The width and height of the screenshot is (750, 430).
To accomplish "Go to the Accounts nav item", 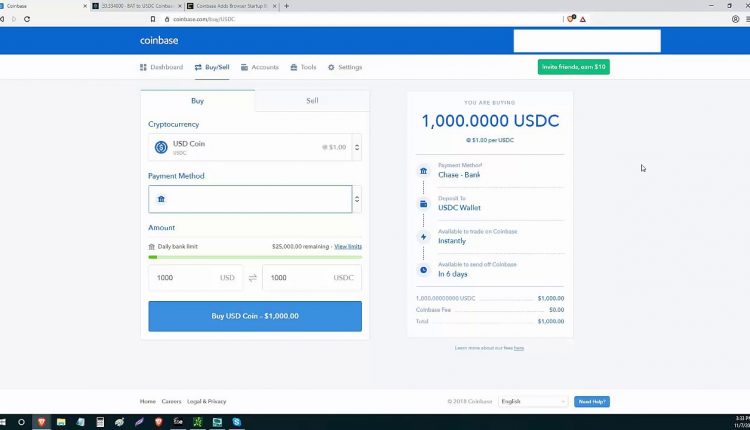I will tap(259, 67).
